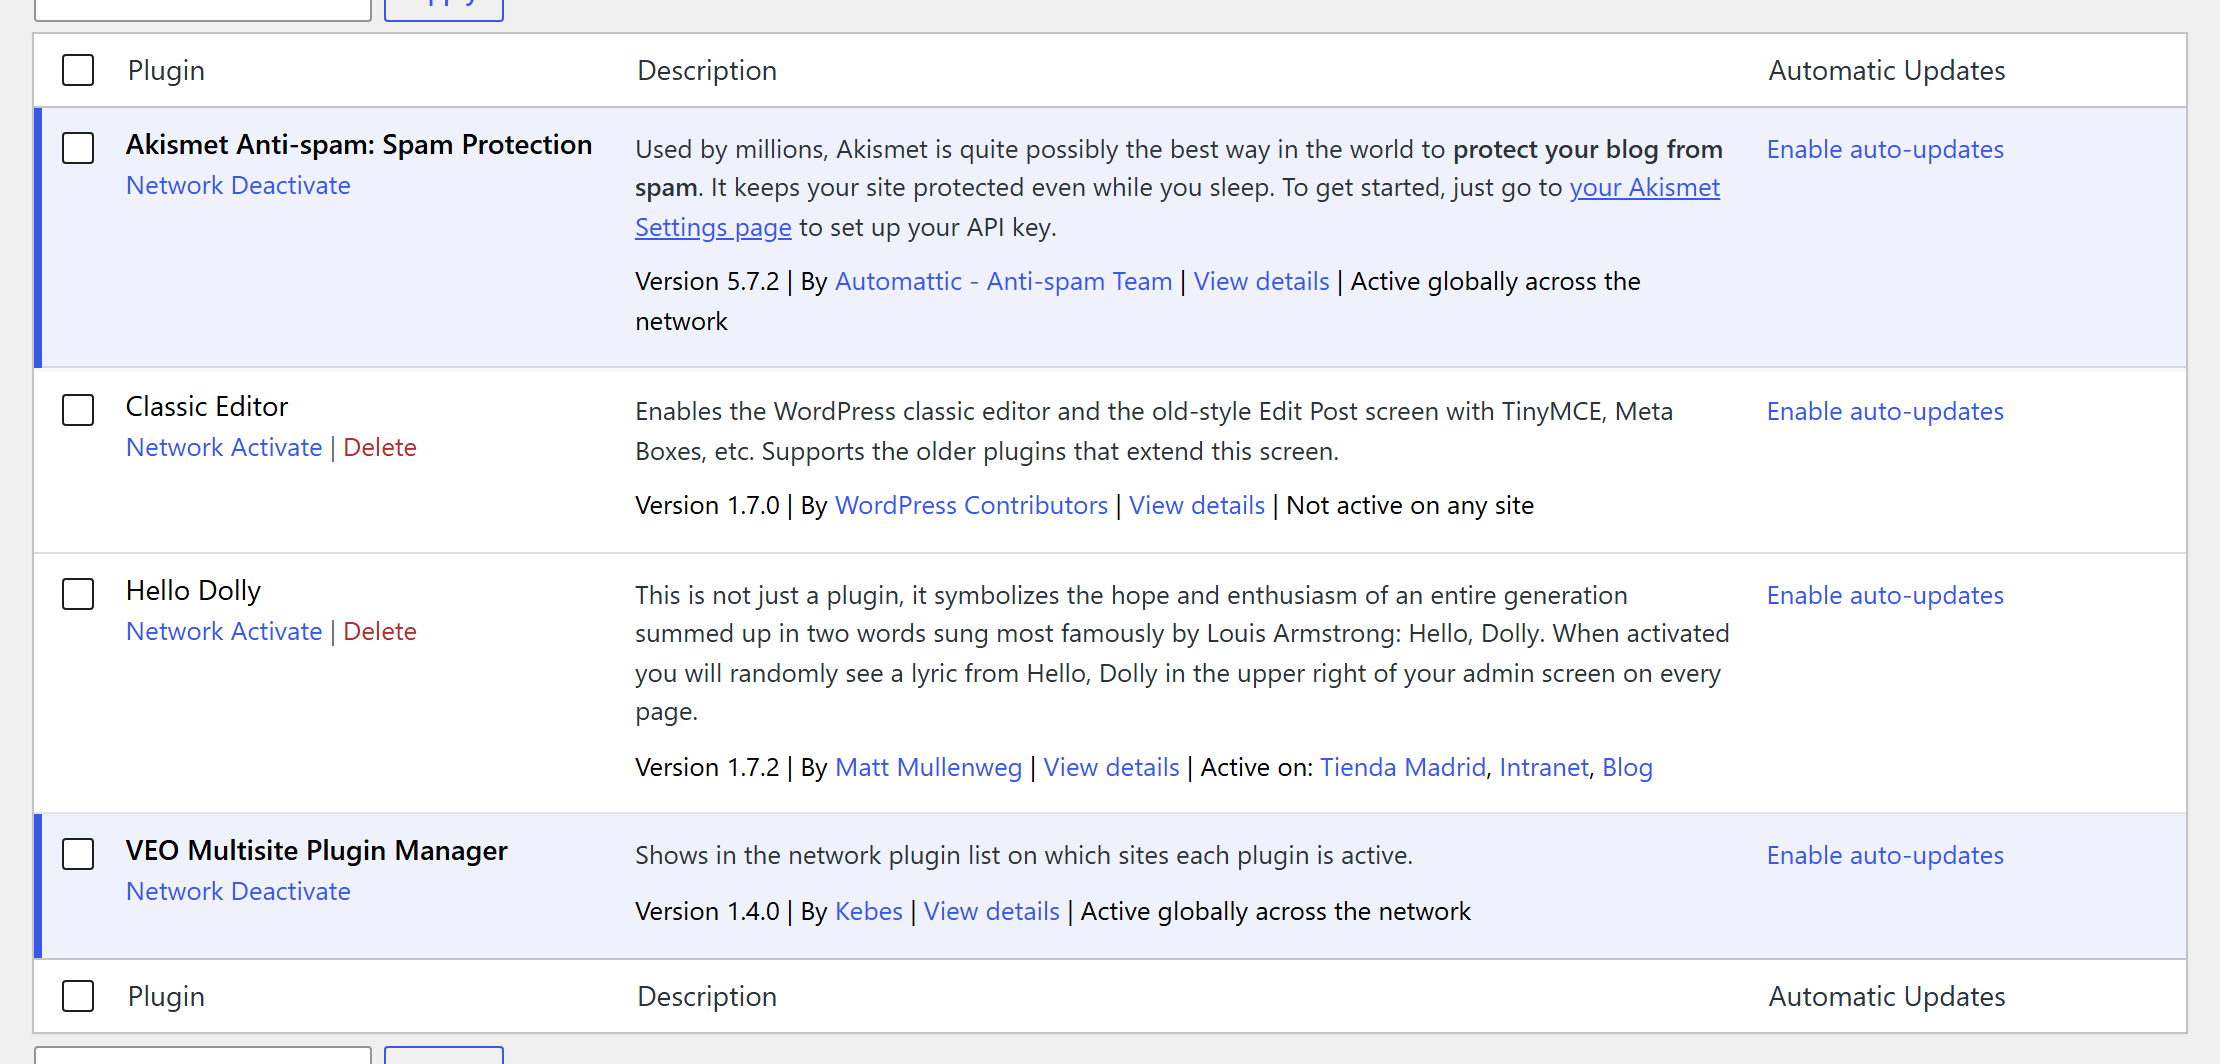Click the Description column header at top
The image size is (2220, 1064).
(x=707, y=71)
